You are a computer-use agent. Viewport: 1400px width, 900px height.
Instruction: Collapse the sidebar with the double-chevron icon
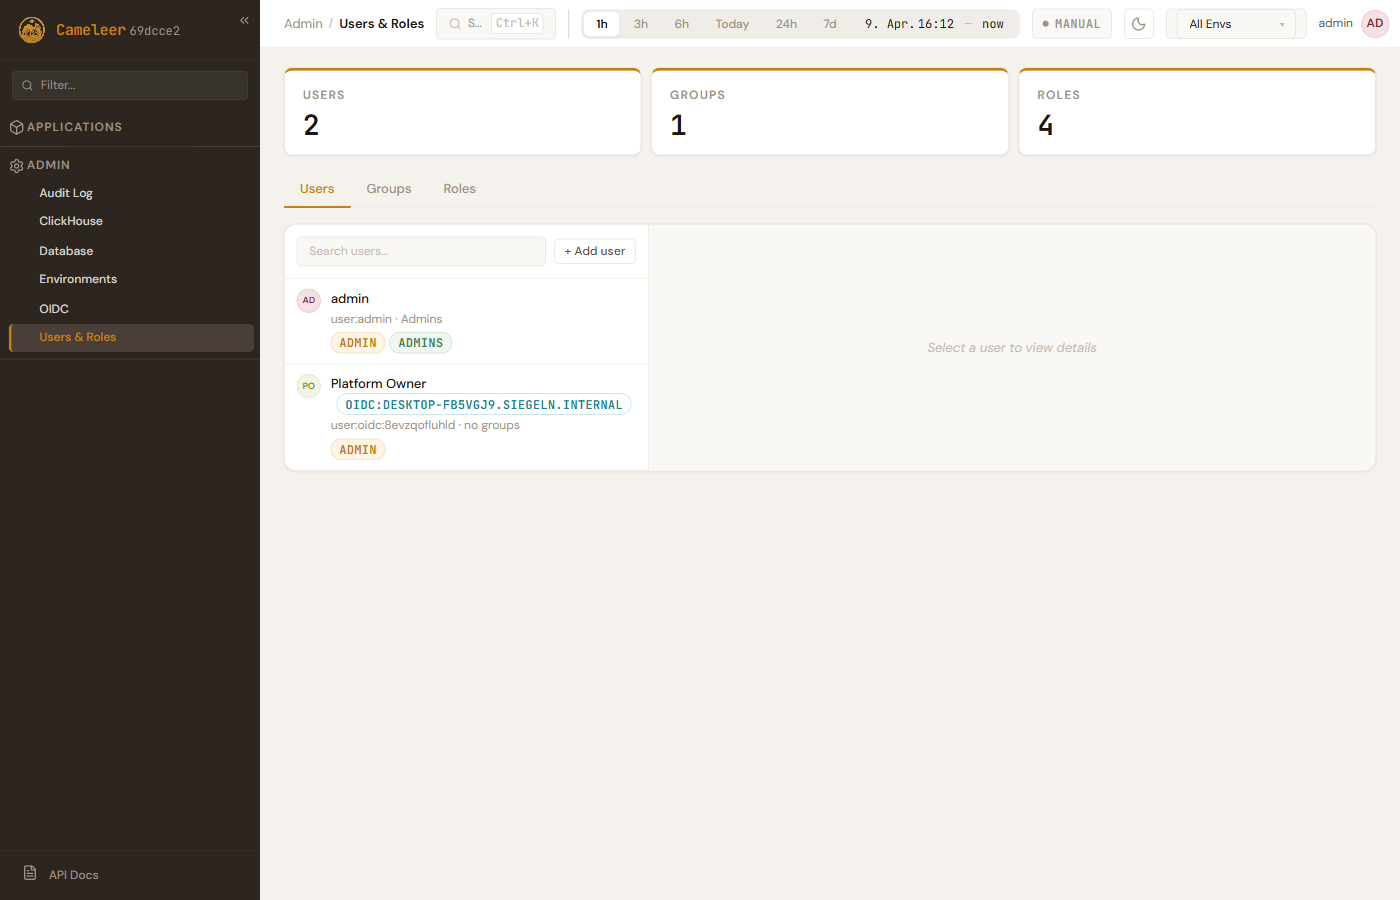244,20
